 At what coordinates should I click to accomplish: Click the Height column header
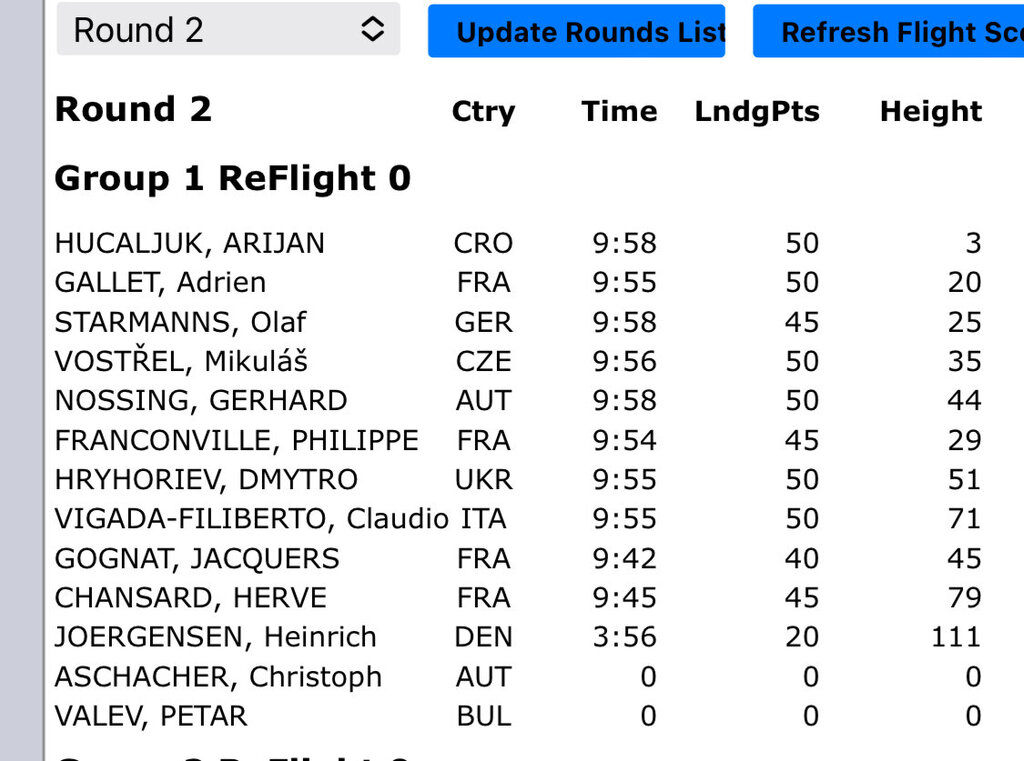[x=930, y=111]
